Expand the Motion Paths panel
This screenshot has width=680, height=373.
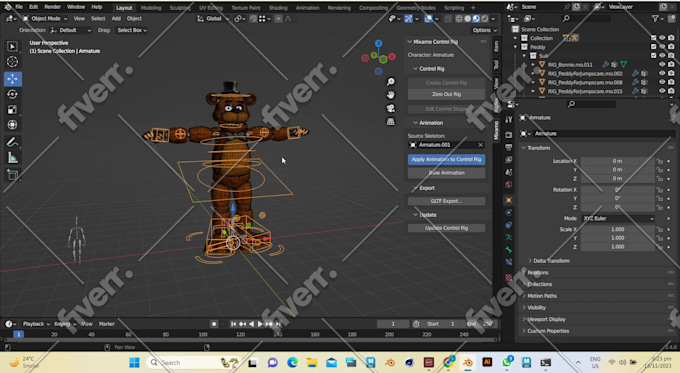541,296
